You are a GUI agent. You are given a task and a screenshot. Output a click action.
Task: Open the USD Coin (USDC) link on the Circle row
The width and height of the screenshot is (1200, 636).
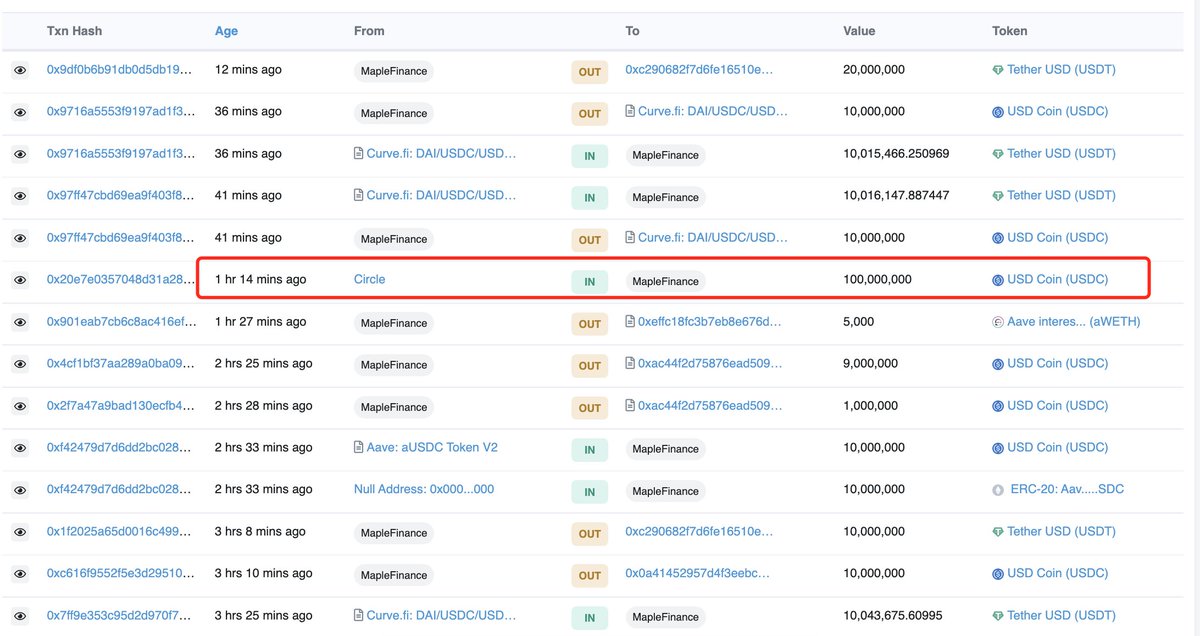click(x=1057, y=280)
